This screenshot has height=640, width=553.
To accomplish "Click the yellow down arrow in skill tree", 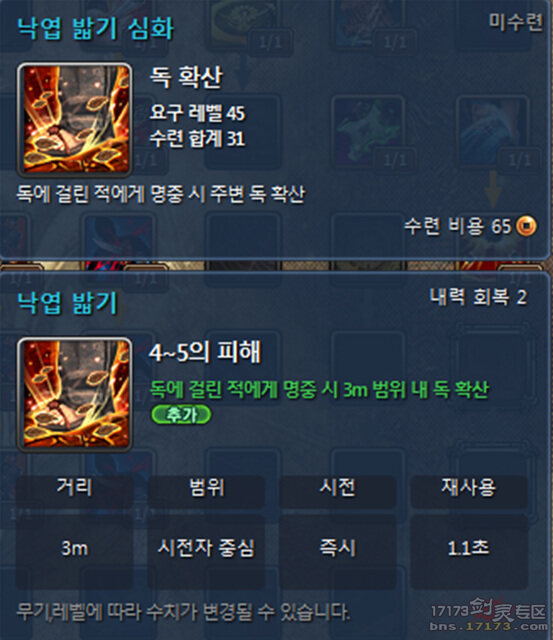I will coord(493,189).
